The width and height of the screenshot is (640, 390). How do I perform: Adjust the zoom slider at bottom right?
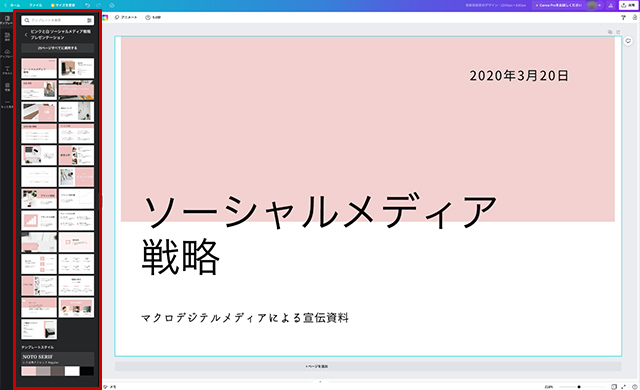click(x=579, y=387)
